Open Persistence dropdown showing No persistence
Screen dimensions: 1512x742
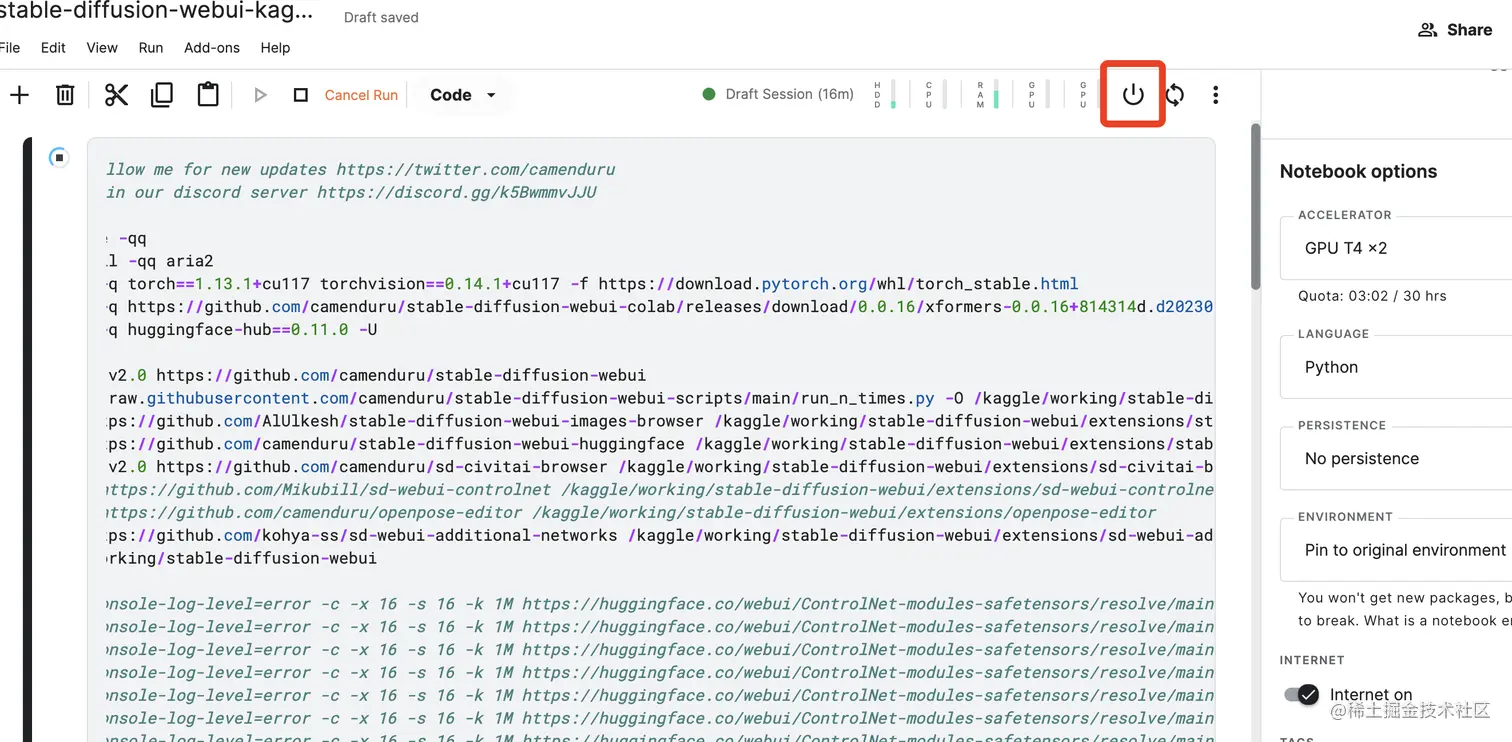coord(1396,458)
